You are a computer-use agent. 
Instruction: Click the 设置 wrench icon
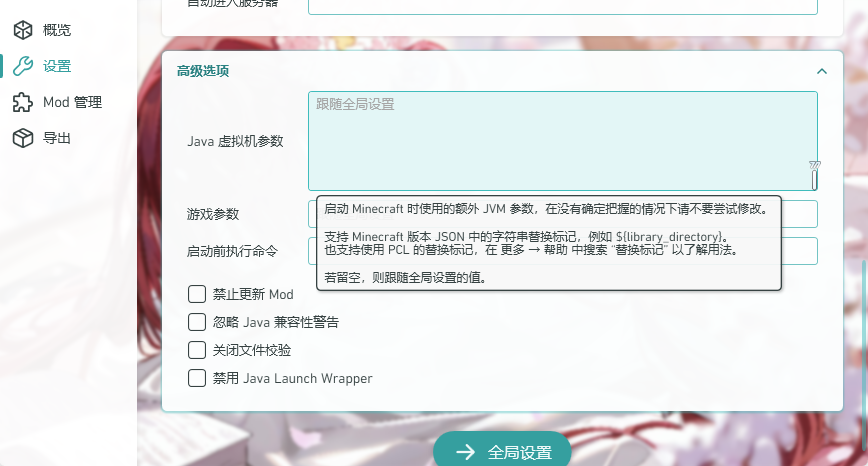23,66
